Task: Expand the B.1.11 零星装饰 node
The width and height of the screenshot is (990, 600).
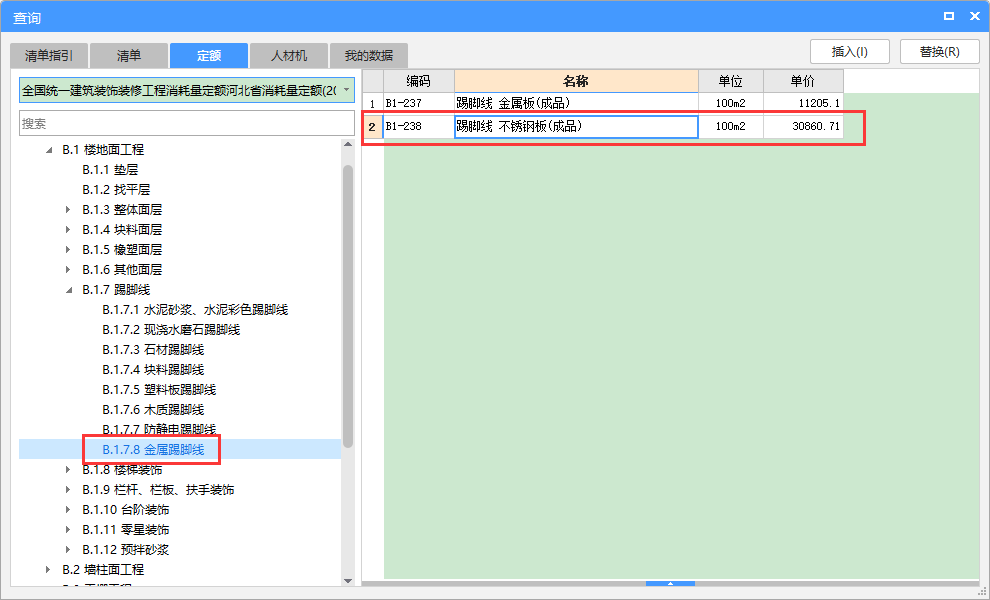Action: pyautogui.click(x=68, y=530)
